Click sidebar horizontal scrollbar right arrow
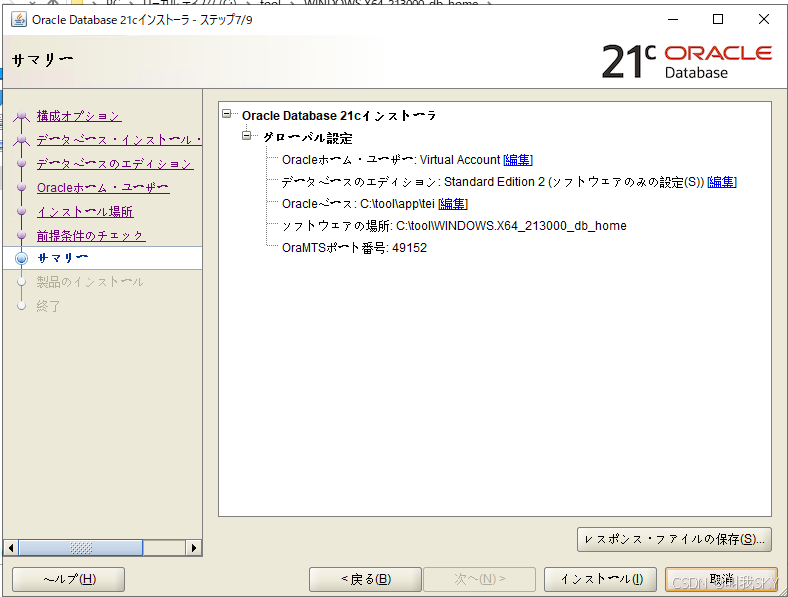This screenshot has width=788, height=597. [x=193, y=548]
